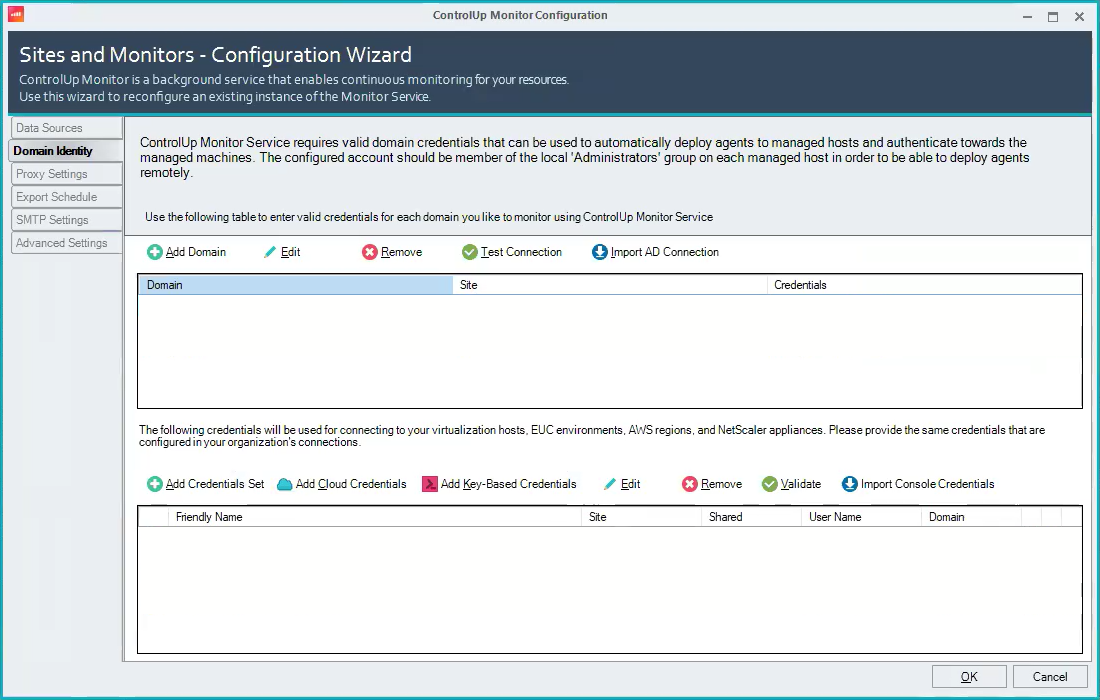Click the Shared column header
Image resolution: width=1100 pixels, height=700 pixels.
[751, 517]
